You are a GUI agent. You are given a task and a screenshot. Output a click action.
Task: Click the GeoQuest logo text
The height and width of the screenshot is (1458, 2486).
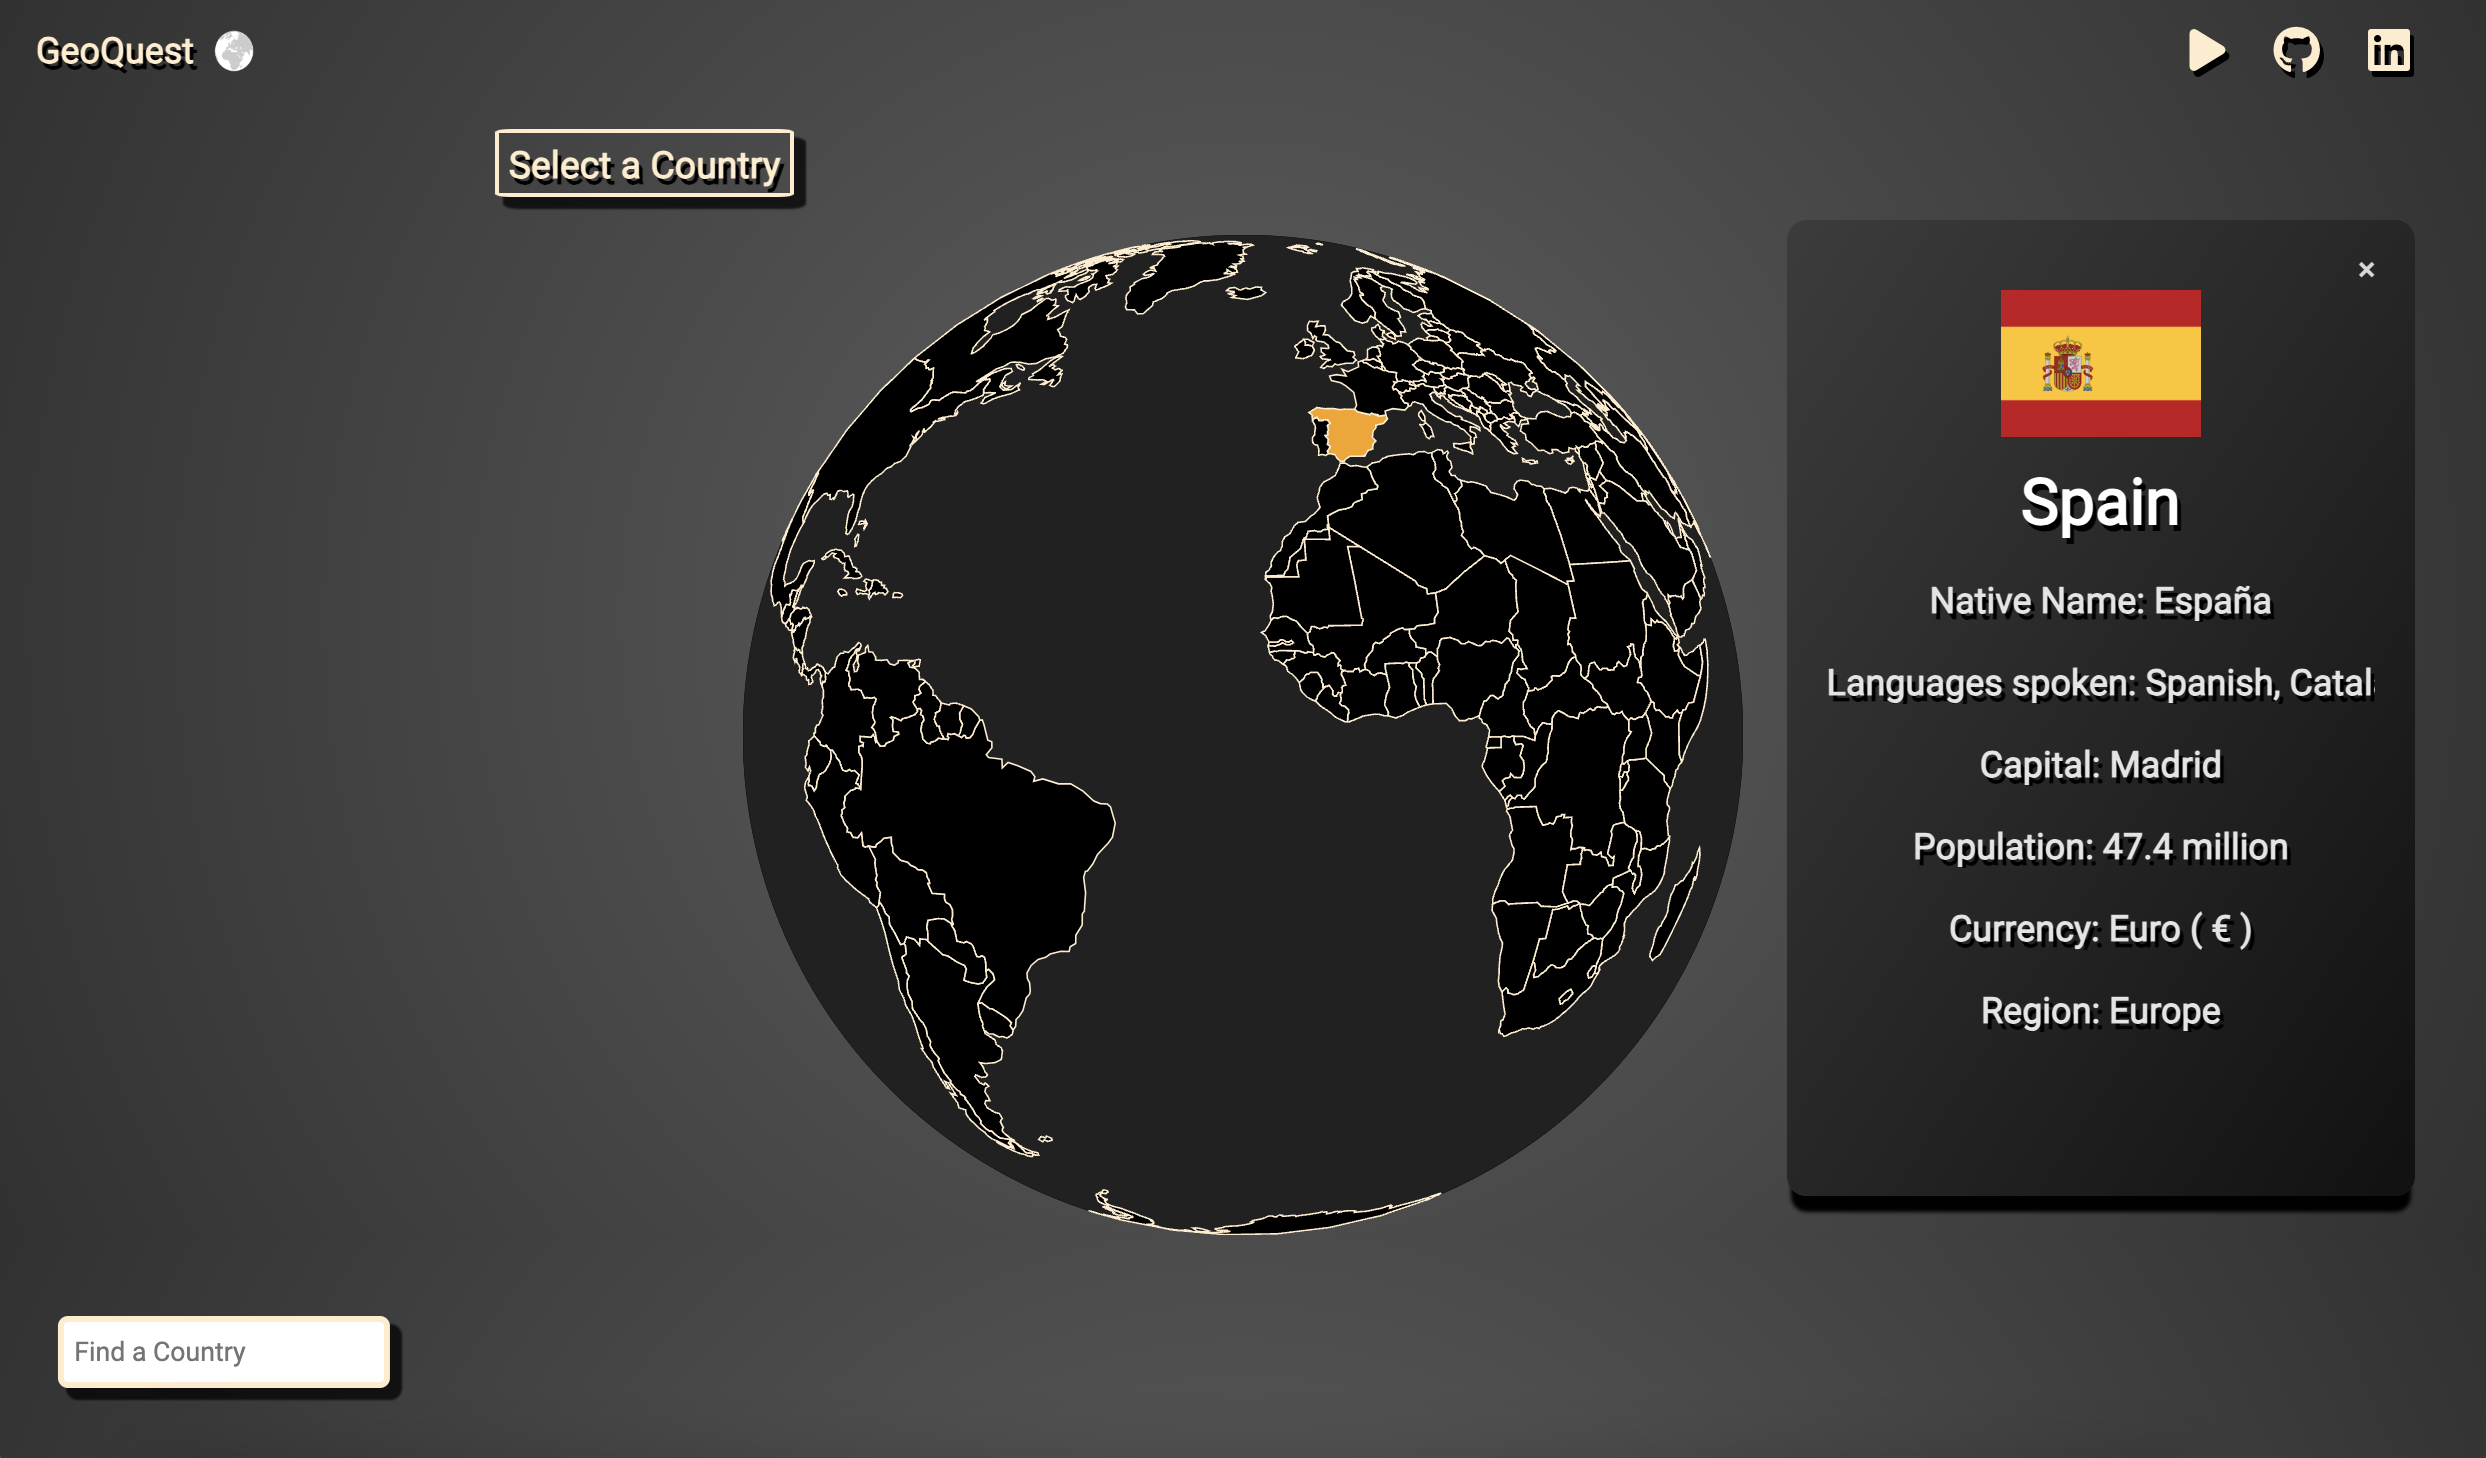[x=115, y=51]
